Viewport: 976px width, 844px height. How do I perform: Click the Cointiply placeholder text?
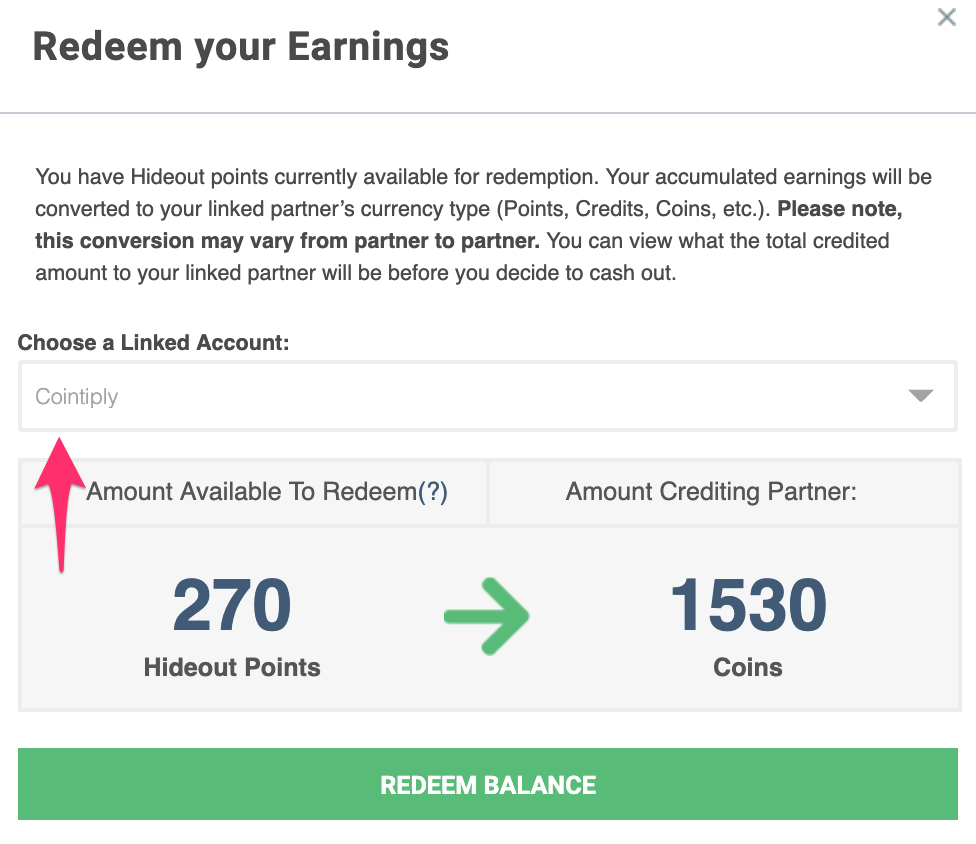76,396
